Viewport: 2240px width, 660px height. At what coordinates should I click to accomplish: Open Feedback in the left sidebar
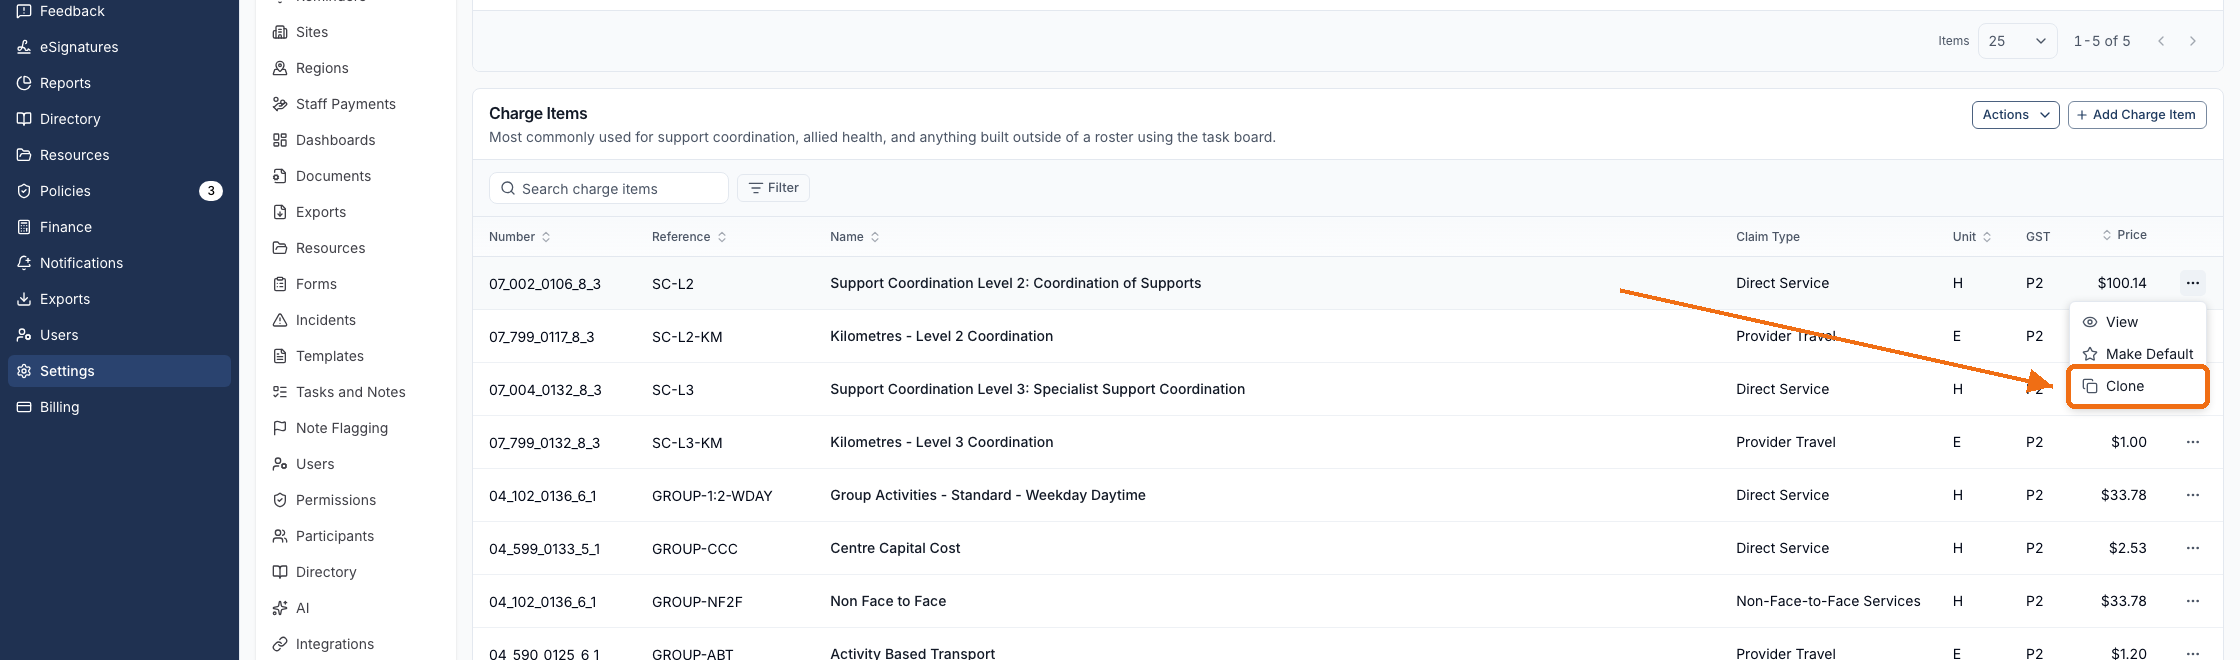(x=119, y=11)
